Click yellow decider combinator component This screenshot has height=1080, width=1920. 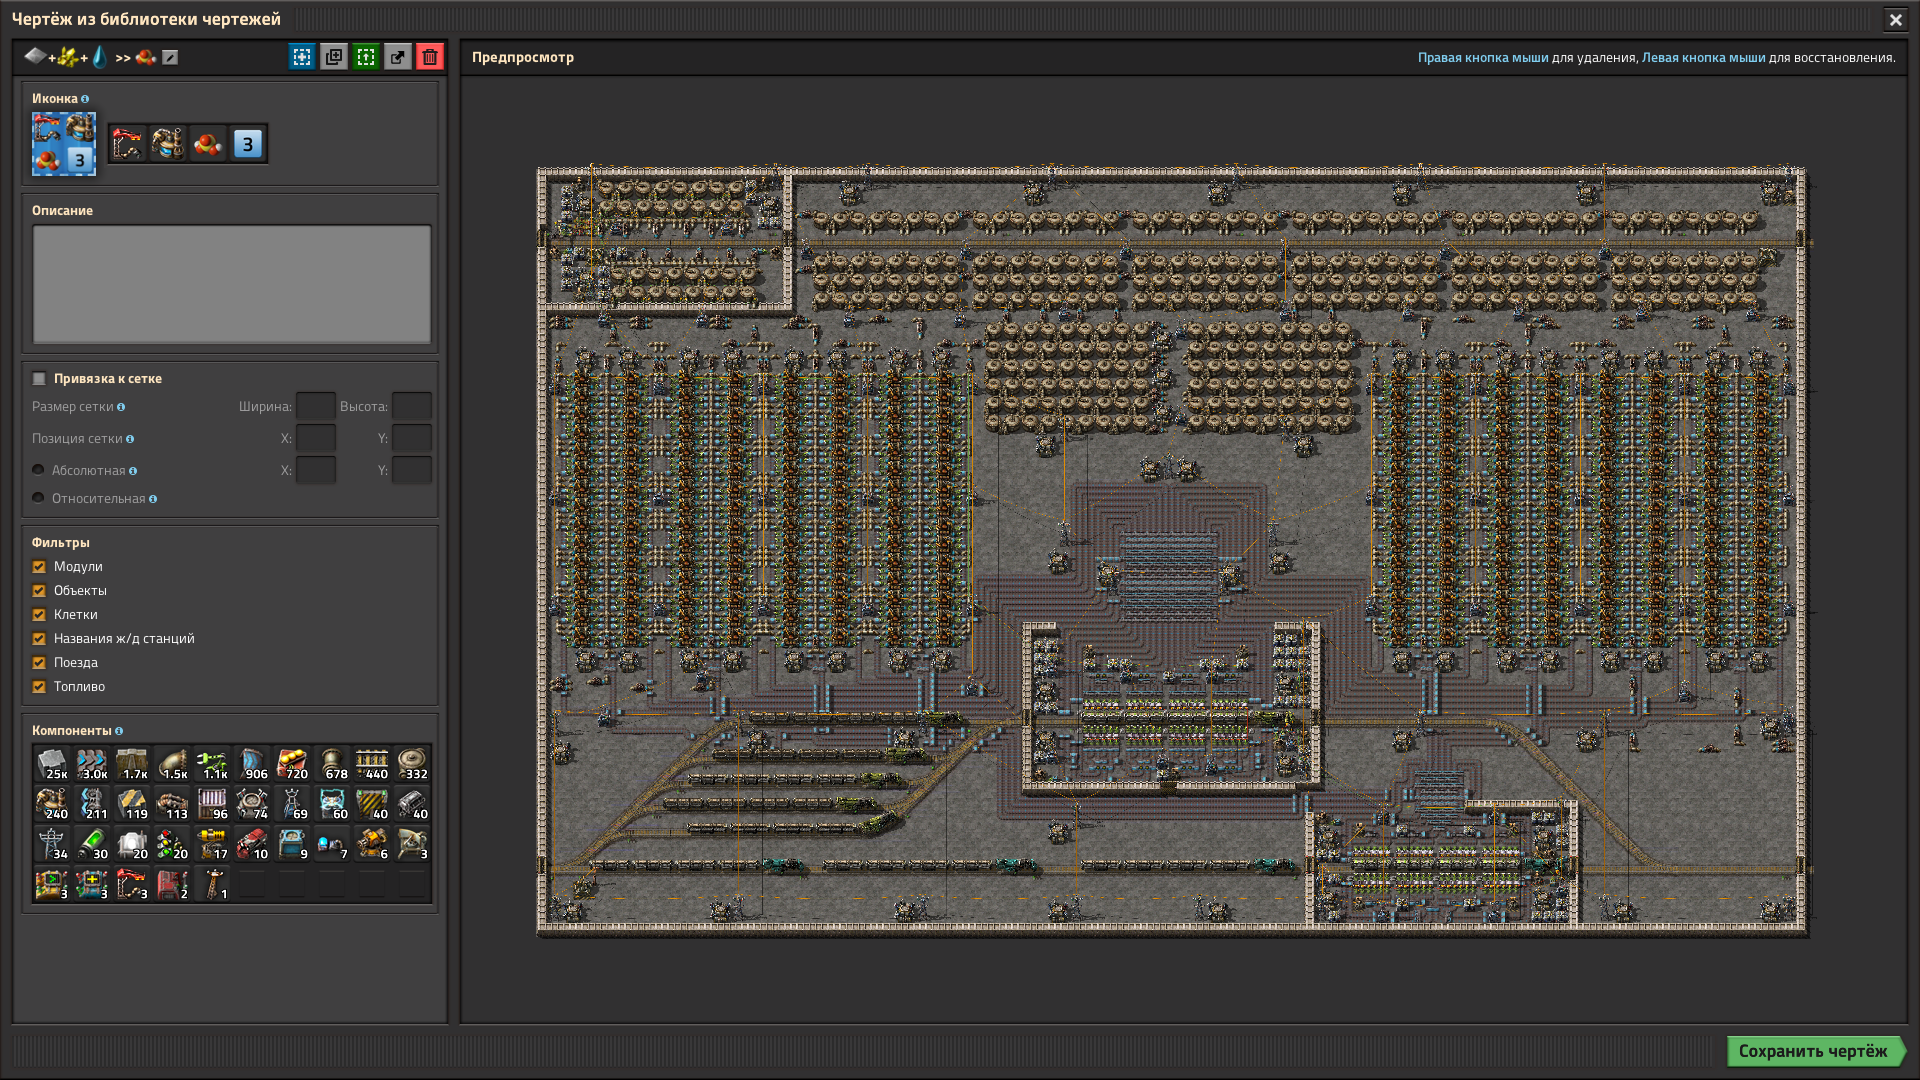(52, 884)
